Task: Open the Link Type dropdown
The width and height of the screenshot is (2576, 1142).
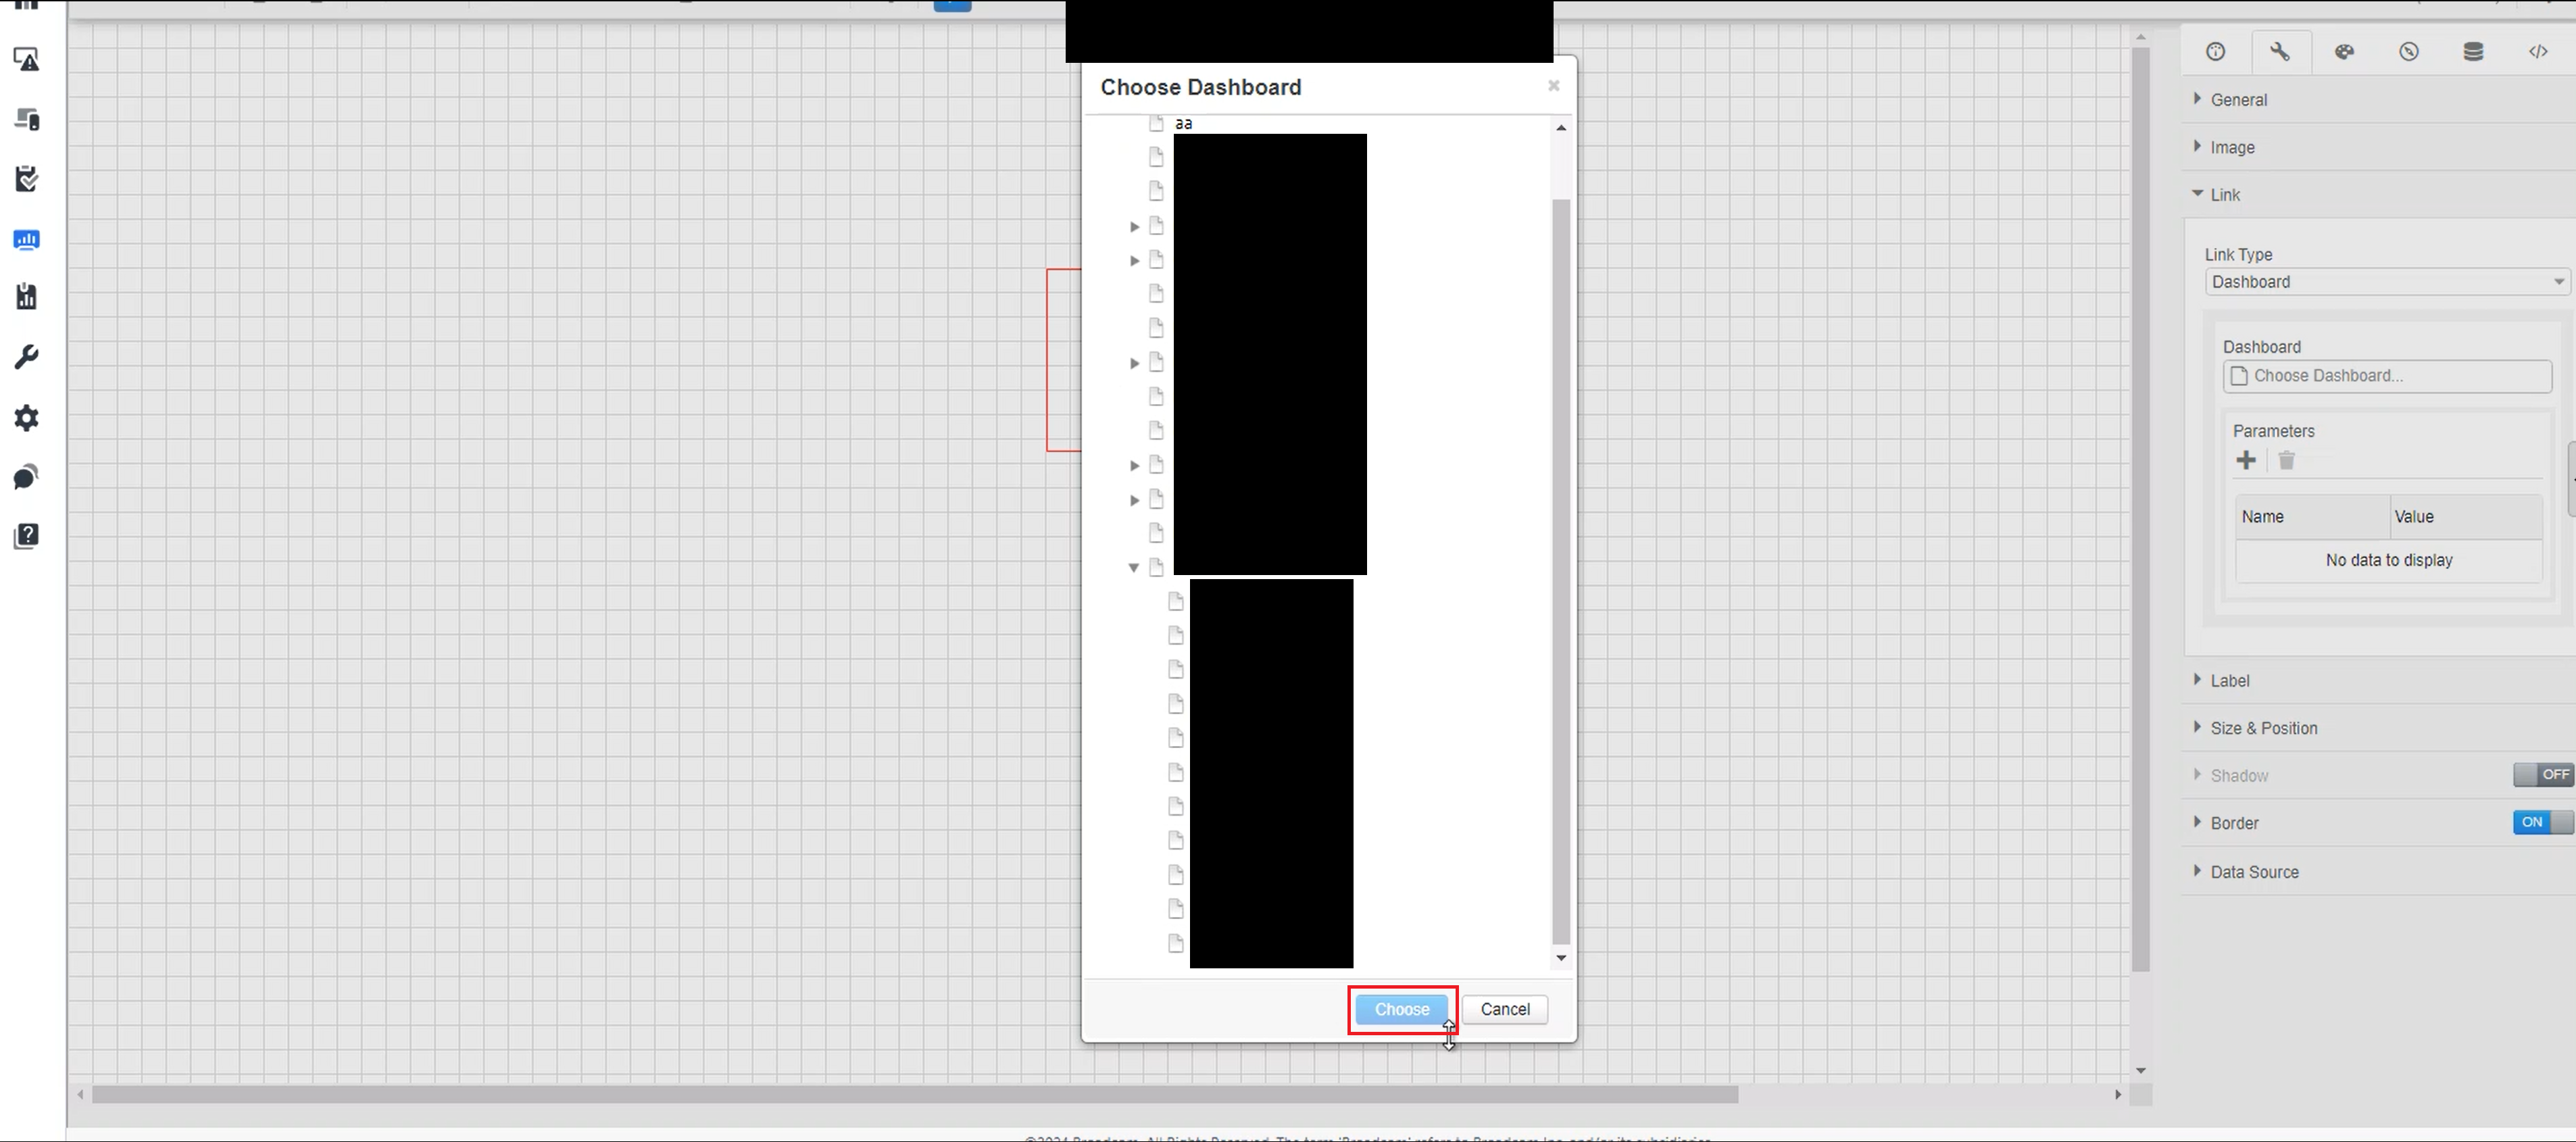Action: 2386,282
